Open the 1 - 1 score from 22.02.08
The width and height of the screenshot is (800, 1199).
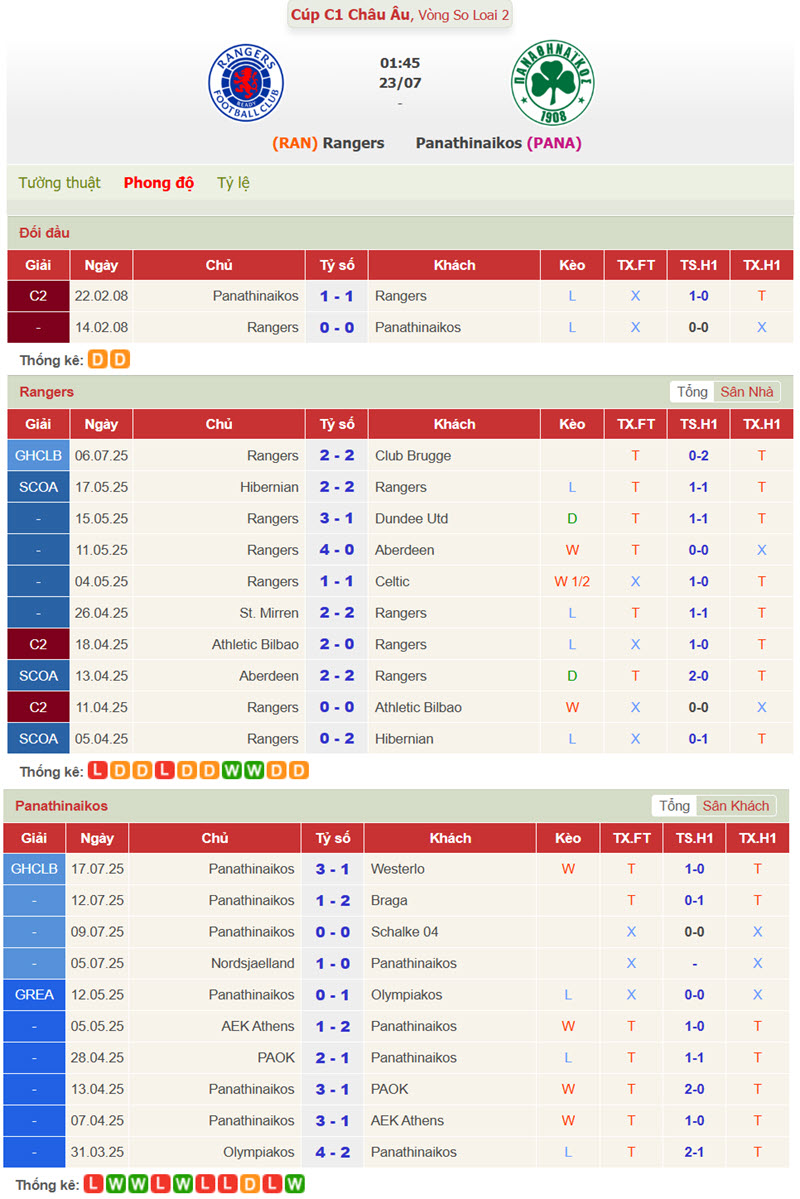337,296
